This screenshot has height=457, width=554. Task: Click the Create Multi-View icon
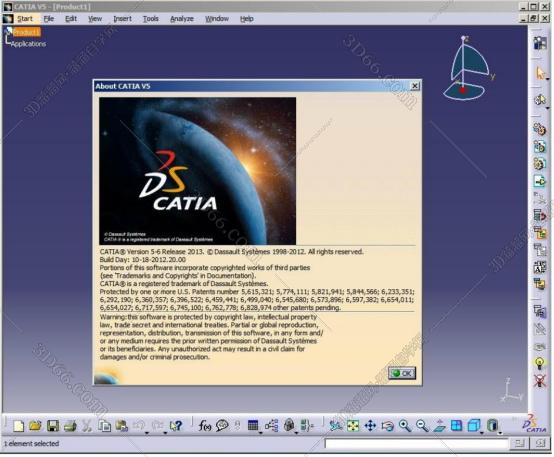[456, 425]
